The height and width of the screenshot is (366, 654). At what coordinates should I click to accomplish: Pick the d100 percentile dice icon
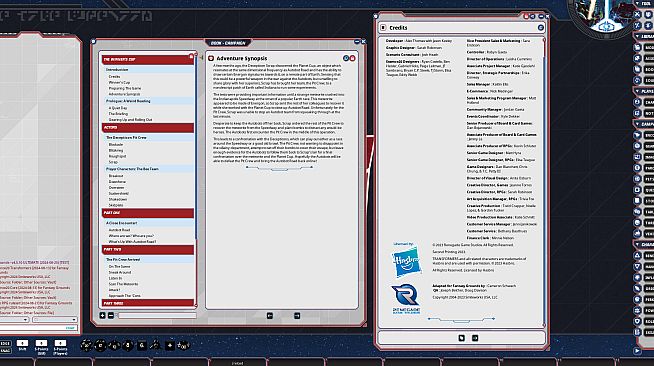pyautogui.click(x=184, y=346)
